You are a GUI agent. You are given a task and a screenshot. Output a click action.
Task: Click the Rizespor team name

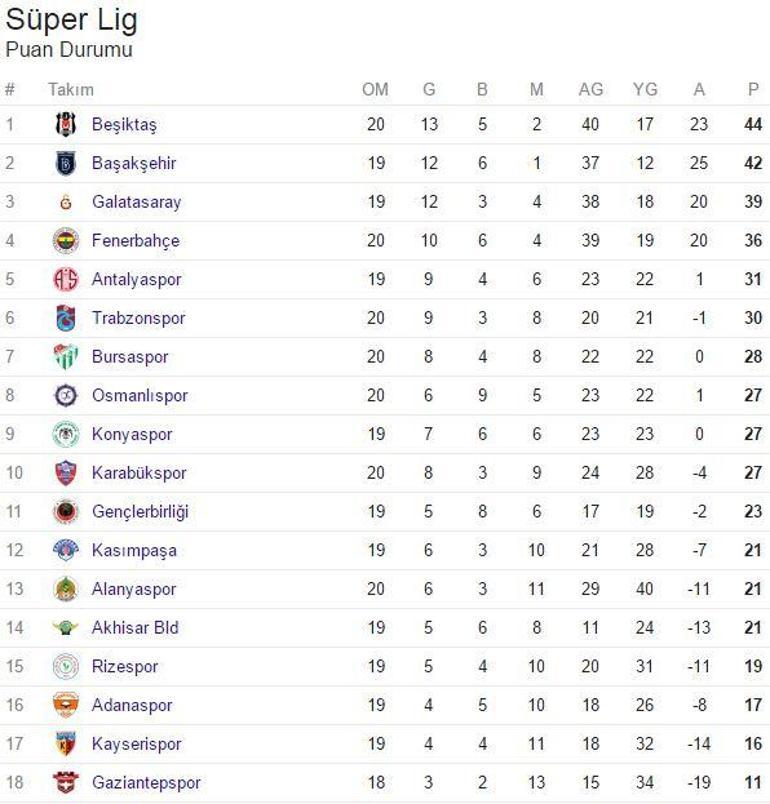point(124,666)
